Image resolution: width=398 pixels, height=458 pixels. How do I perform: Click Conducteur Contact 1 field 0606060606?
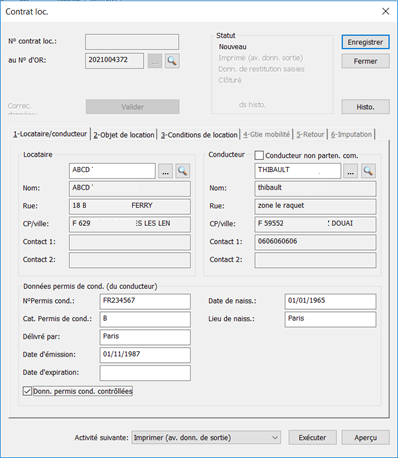(315, 242)
